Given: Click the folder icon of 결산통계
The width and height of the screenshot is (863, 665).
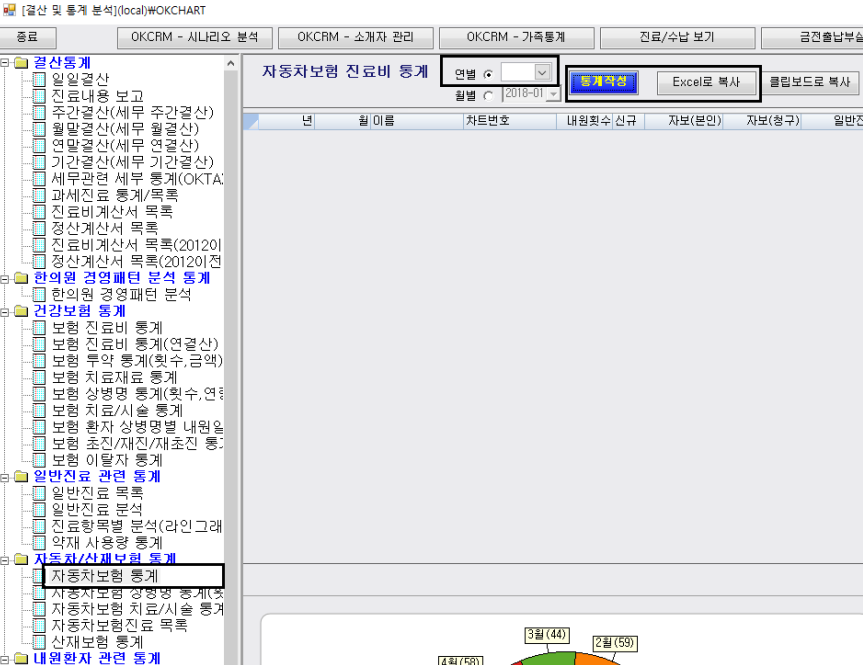Looking at the screenshot, I should point(21,63).
